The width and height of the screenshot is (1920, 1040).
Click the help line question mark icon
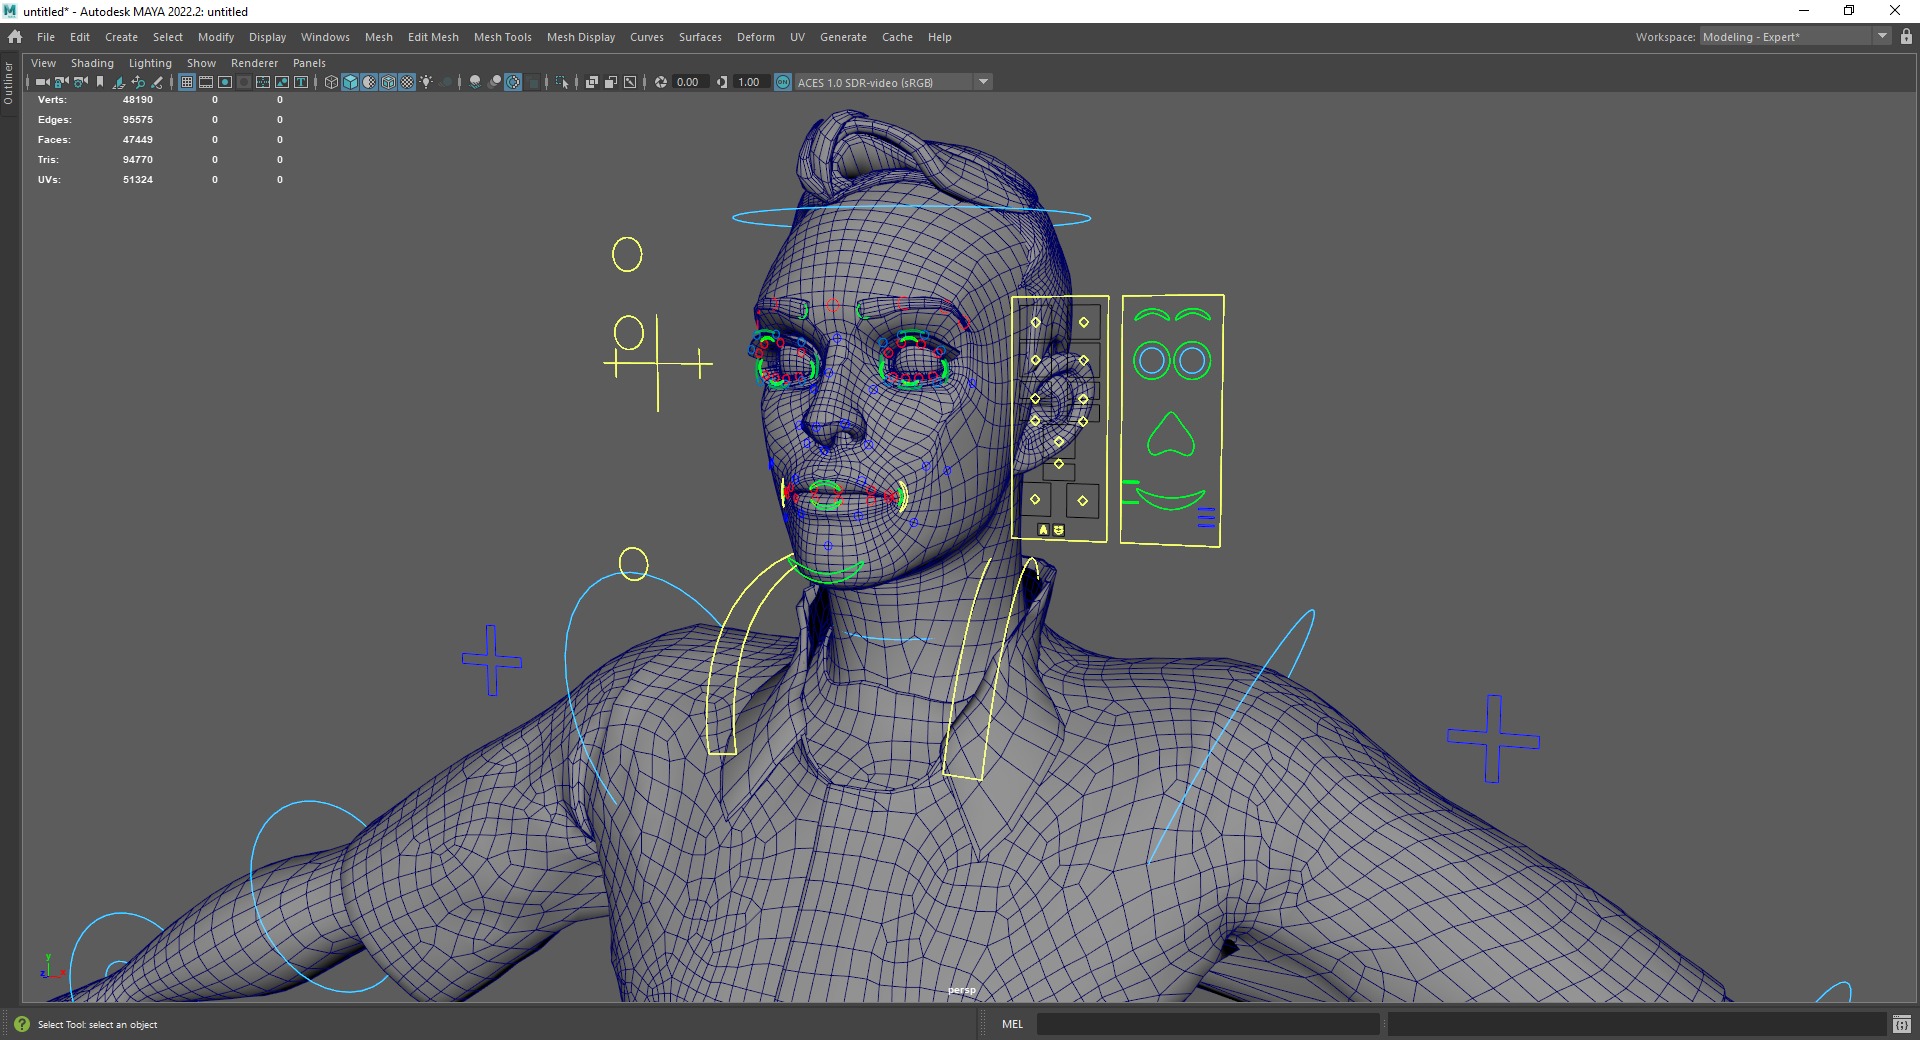point(22,1024)
